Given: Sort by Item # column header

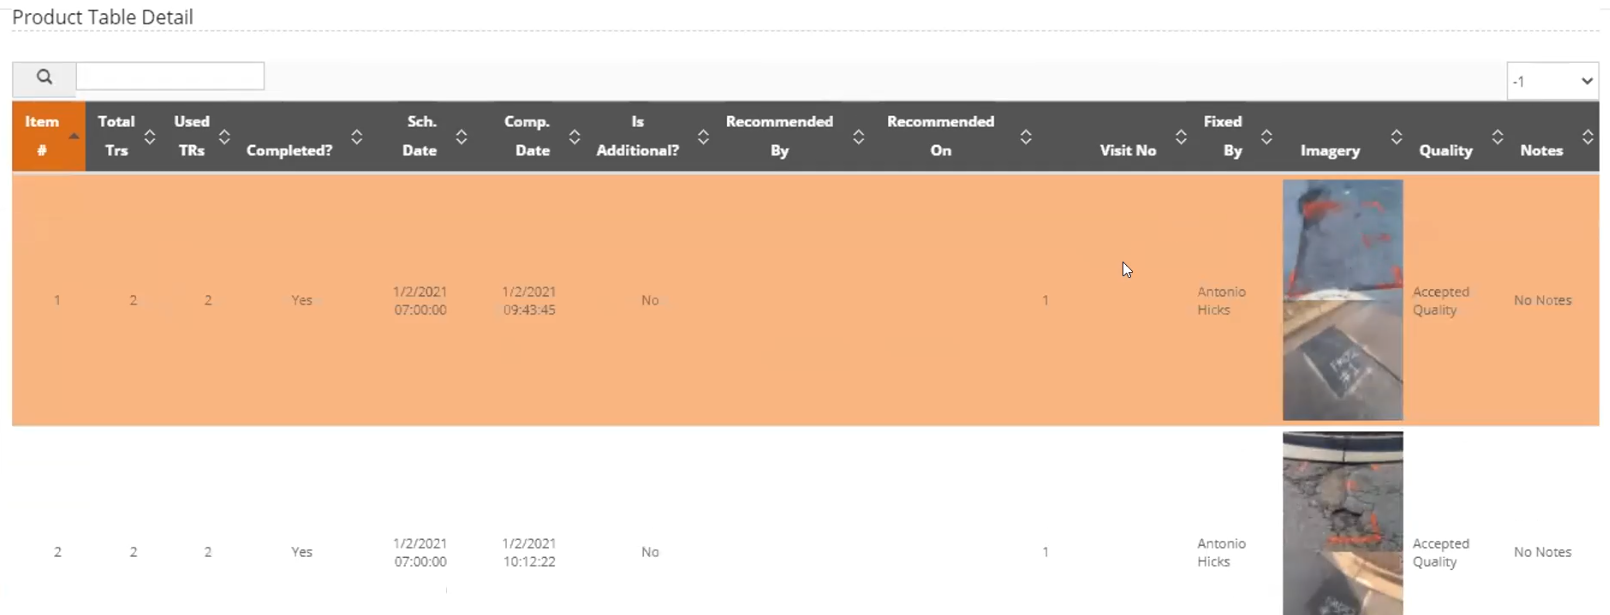Looking at the screenshot, I should 49,136.
